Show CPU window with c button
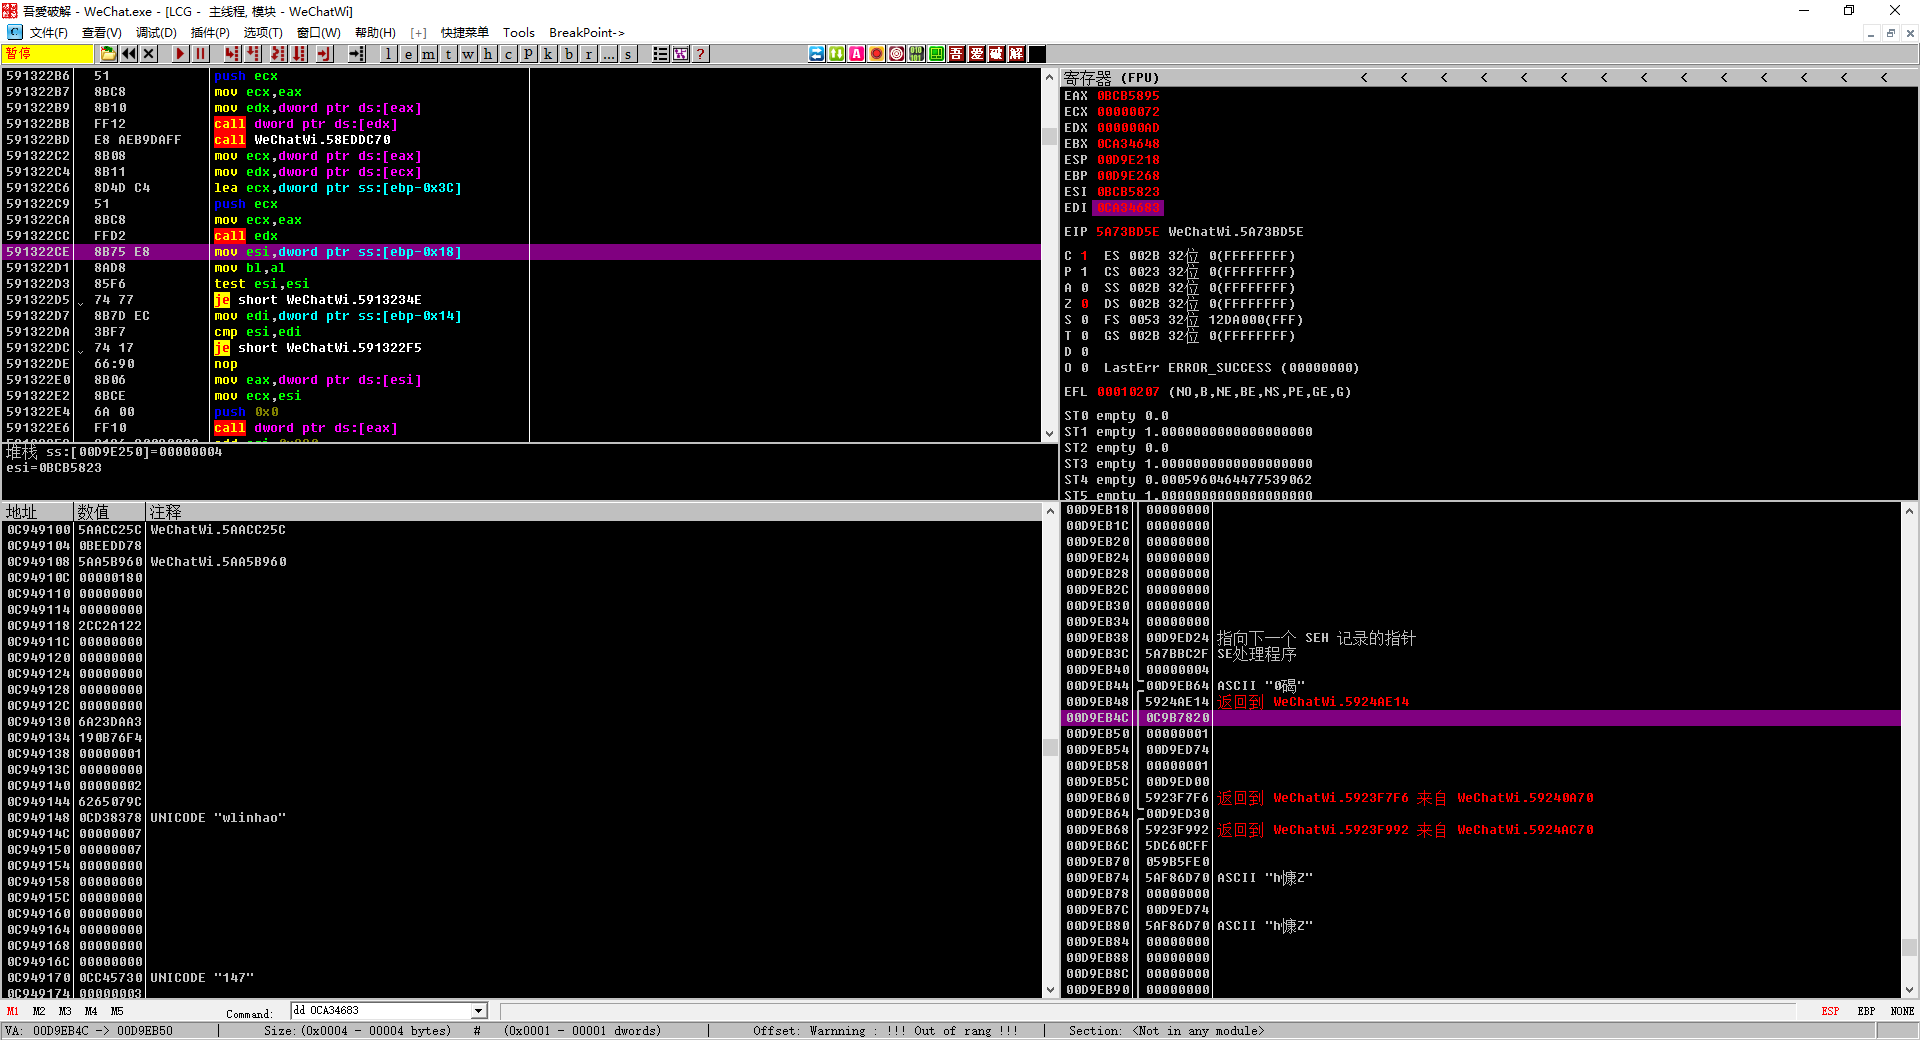 (508, 54)
